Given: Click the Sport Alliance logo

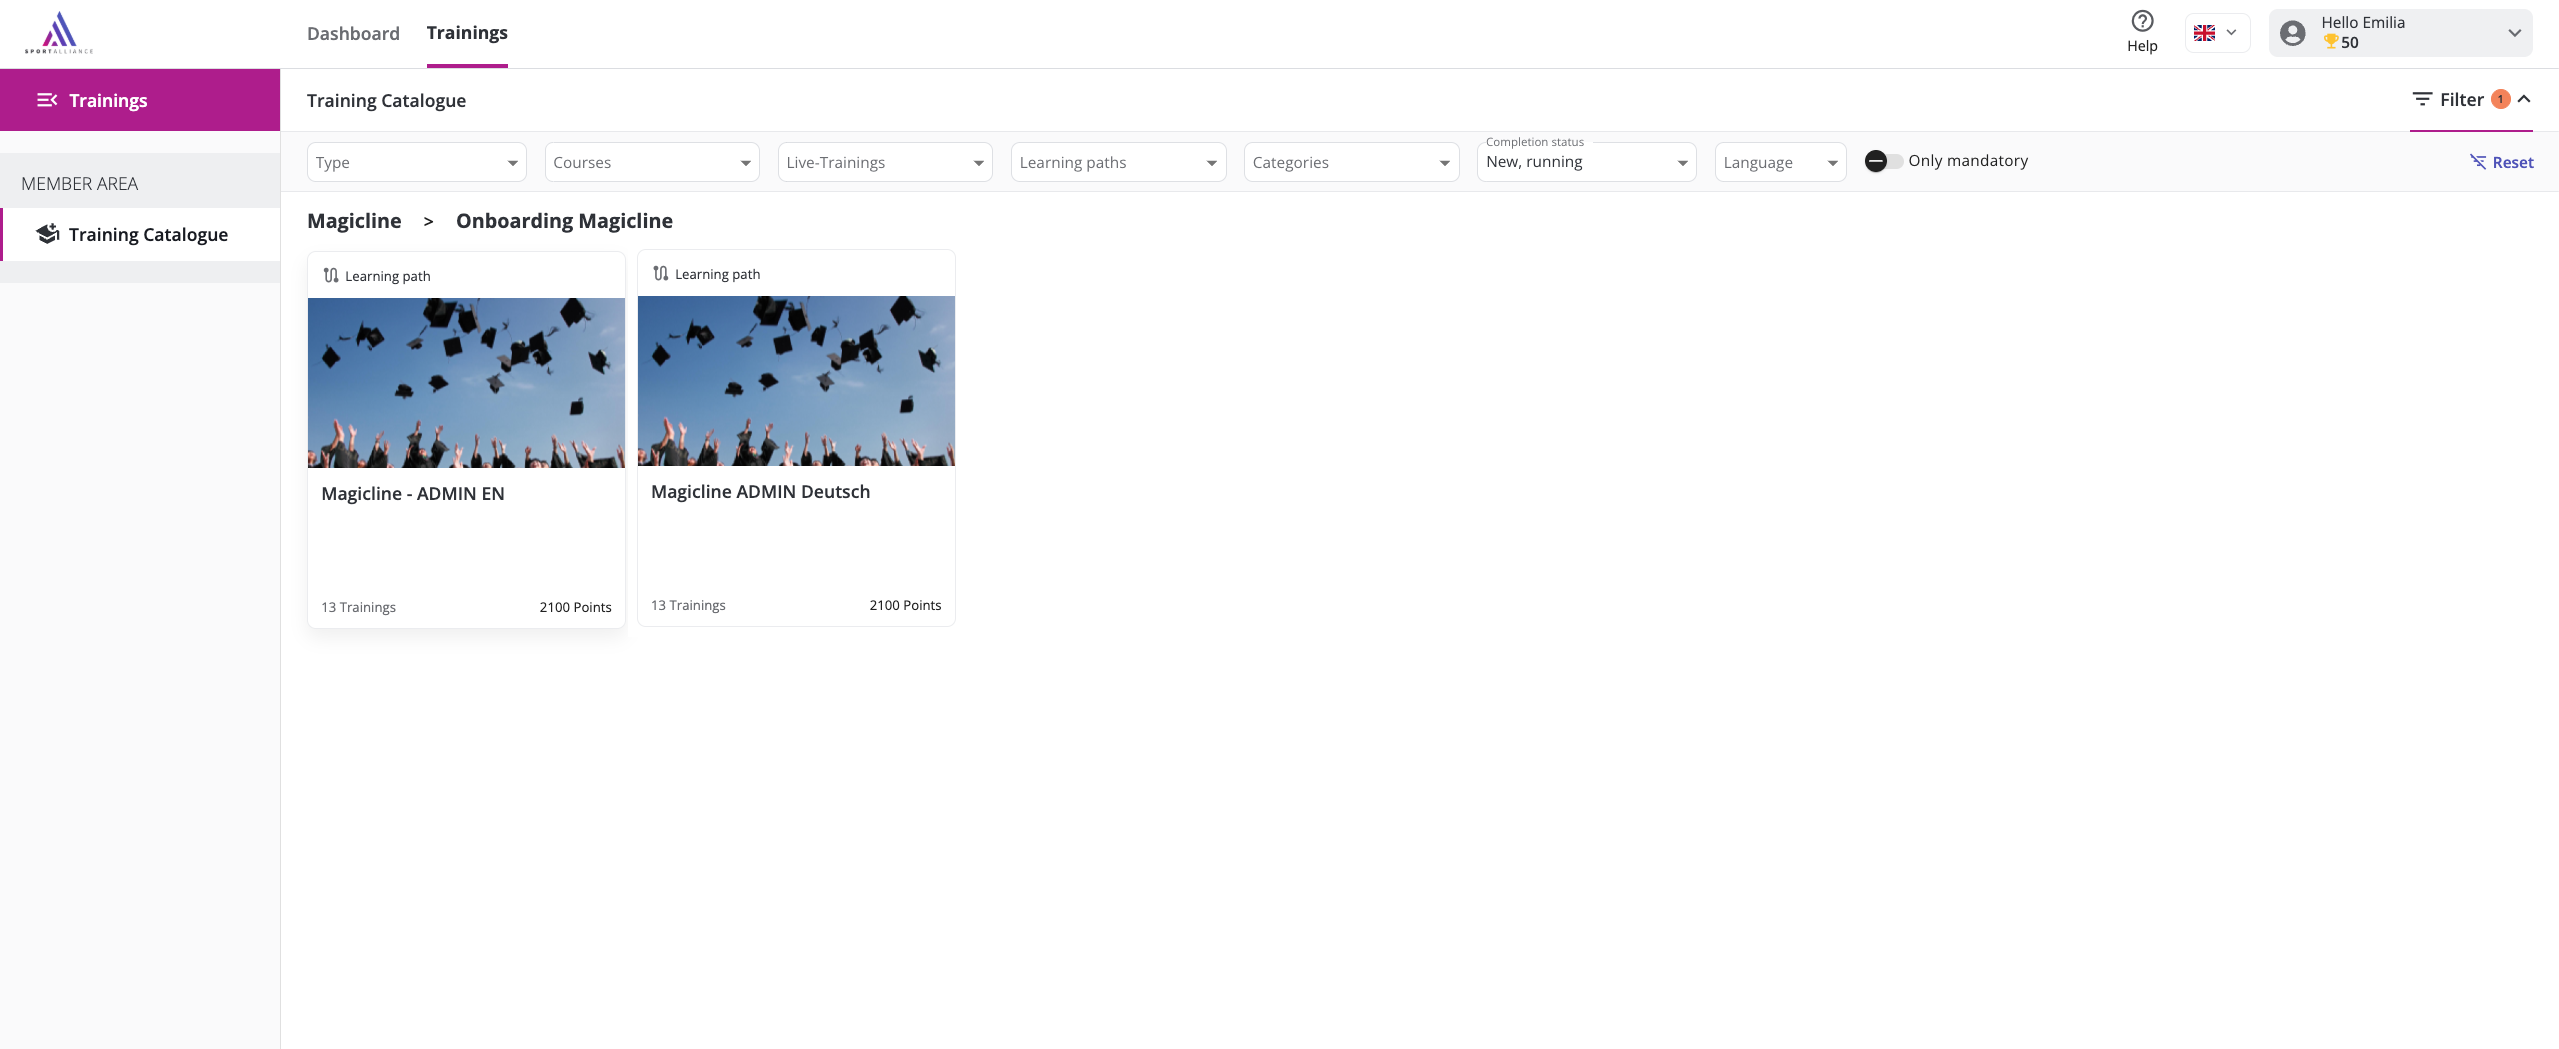Looking at the screenshot, I should point(59,33).
